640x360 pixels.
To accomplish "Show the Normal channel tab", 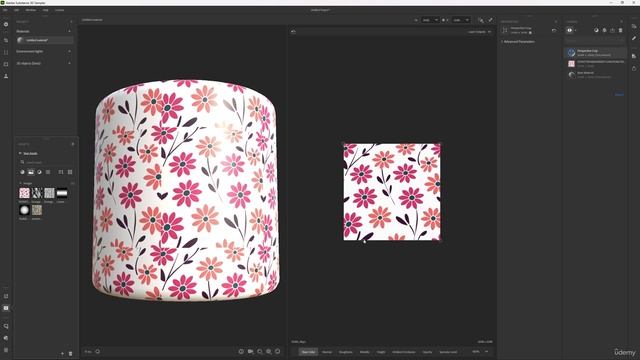I will 327,352.
